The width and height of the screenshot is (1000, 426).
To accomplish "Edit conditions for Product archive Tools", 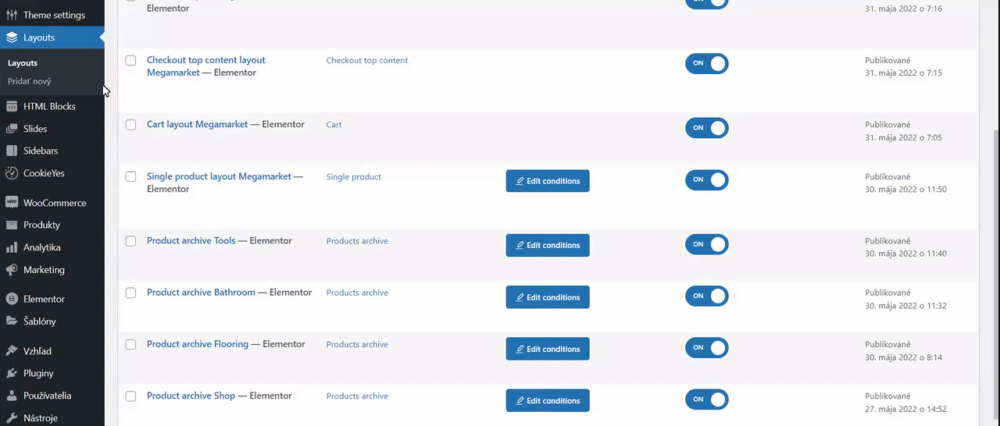I will coord(548,246).
